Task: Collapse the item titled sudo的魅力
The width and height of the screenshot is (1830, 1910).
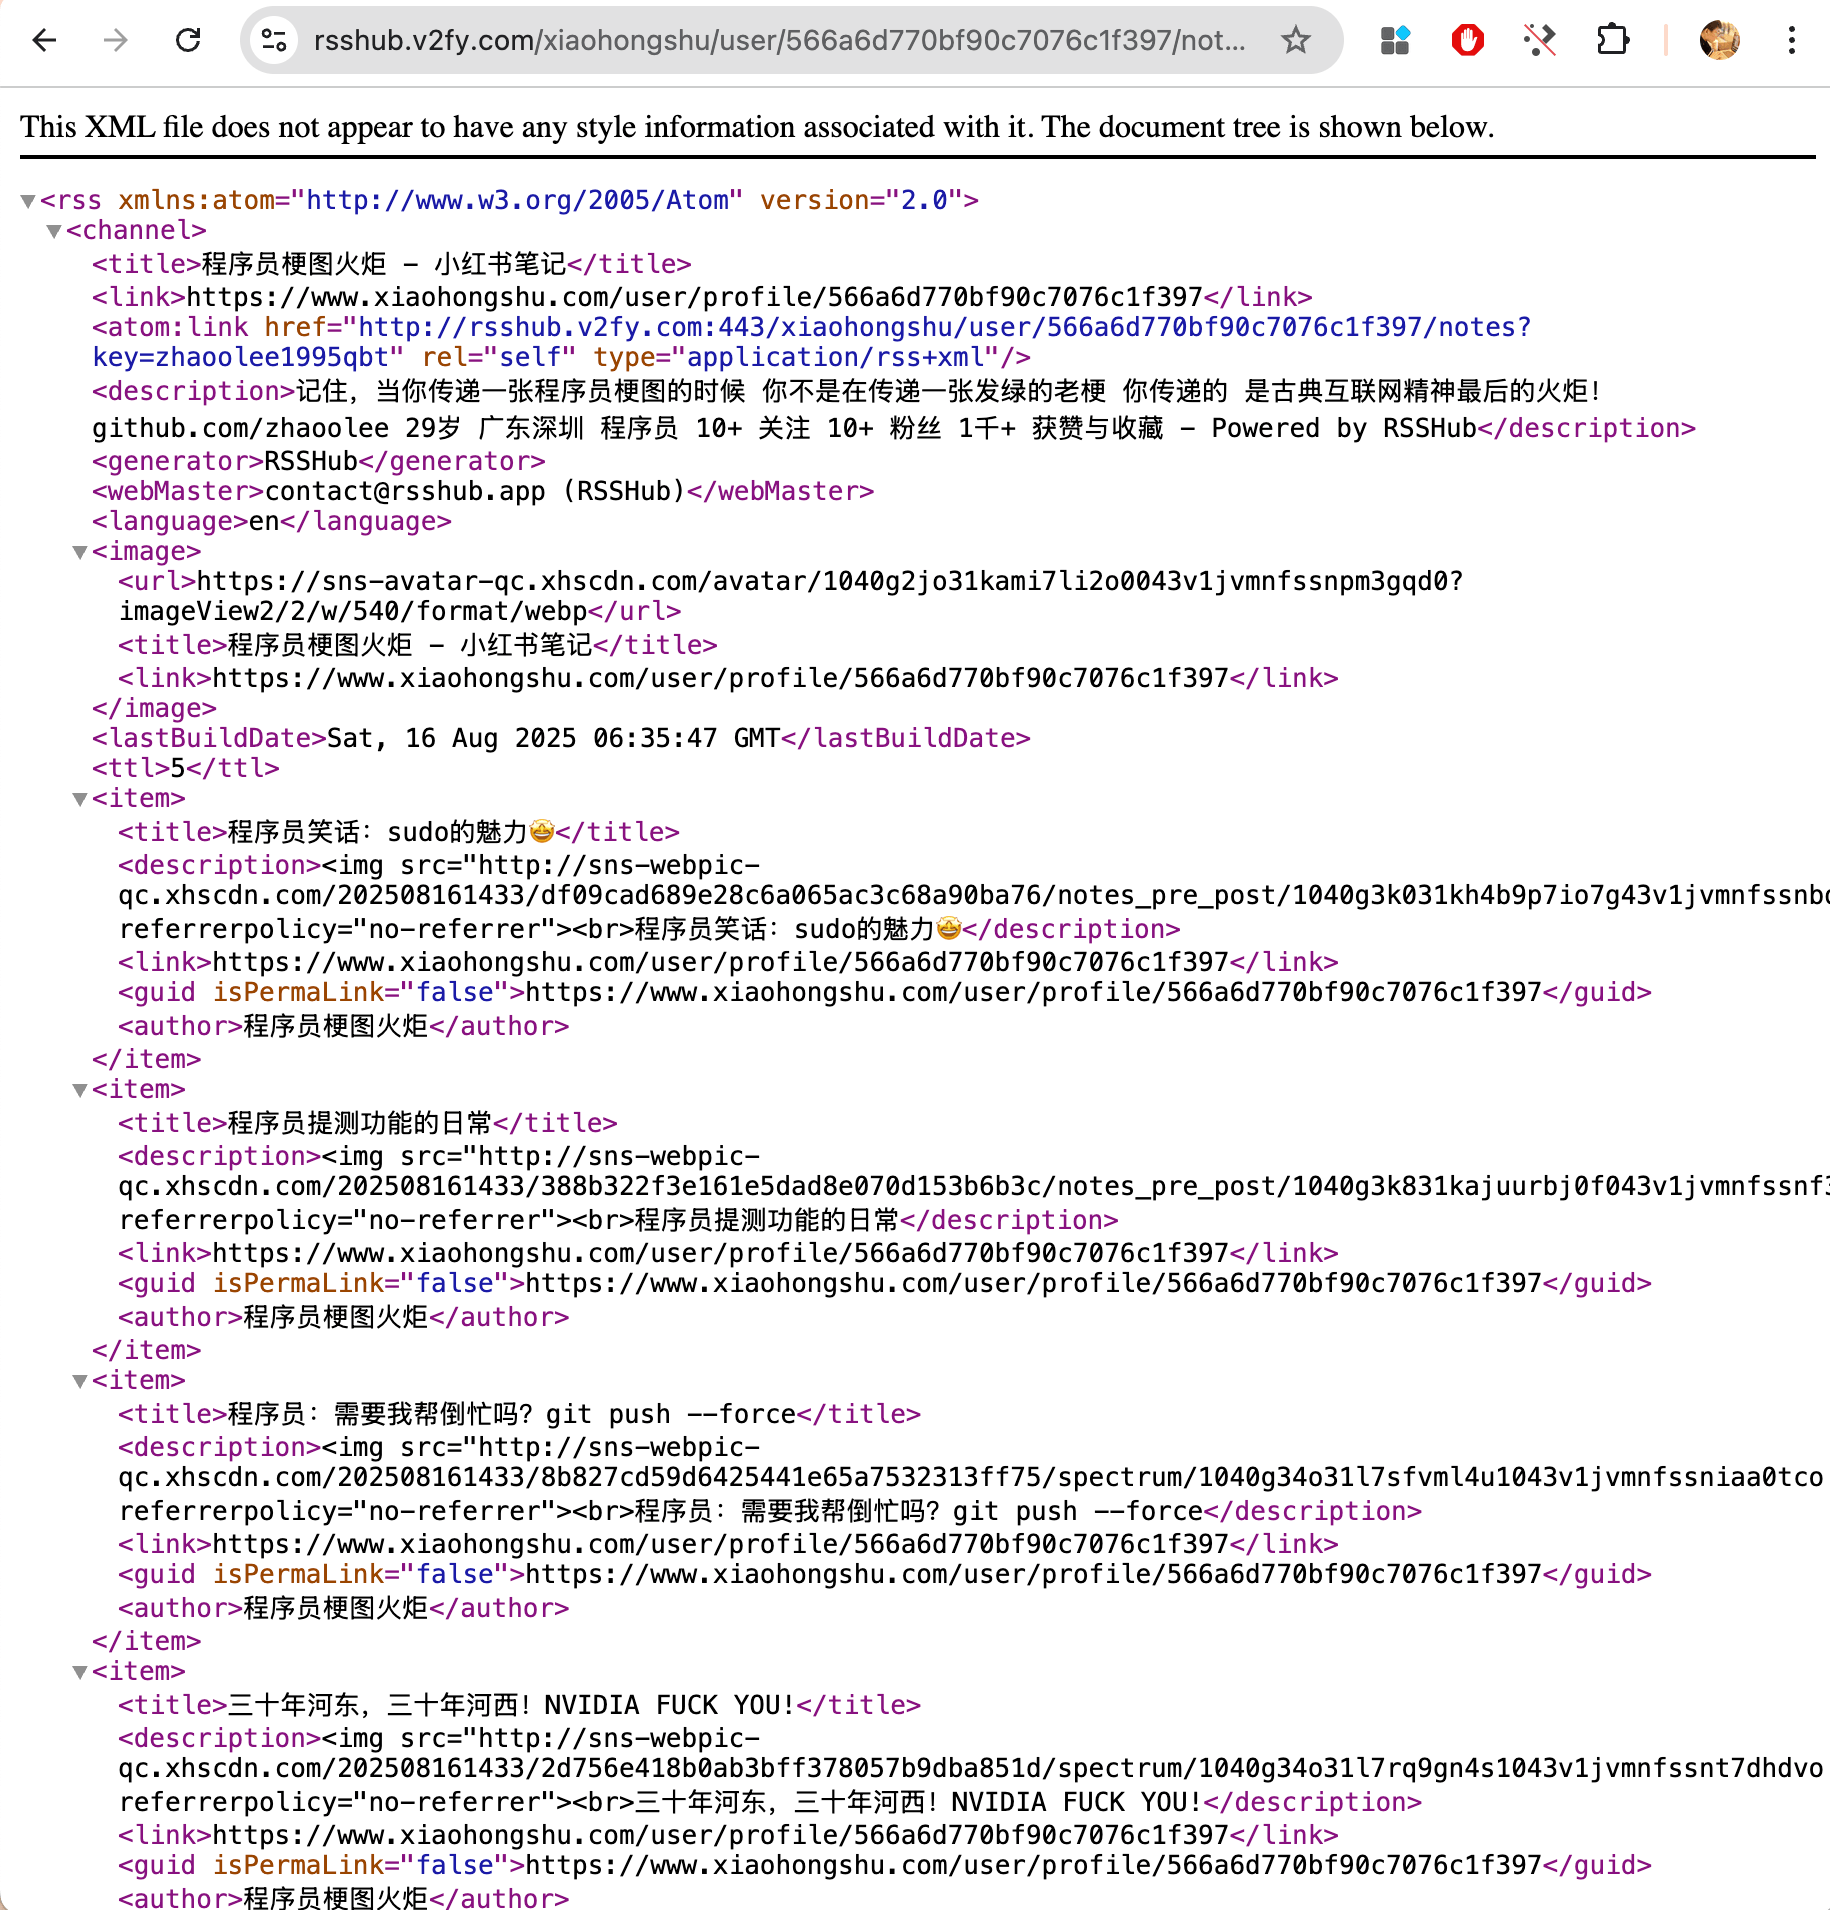Action: point(80,799)
